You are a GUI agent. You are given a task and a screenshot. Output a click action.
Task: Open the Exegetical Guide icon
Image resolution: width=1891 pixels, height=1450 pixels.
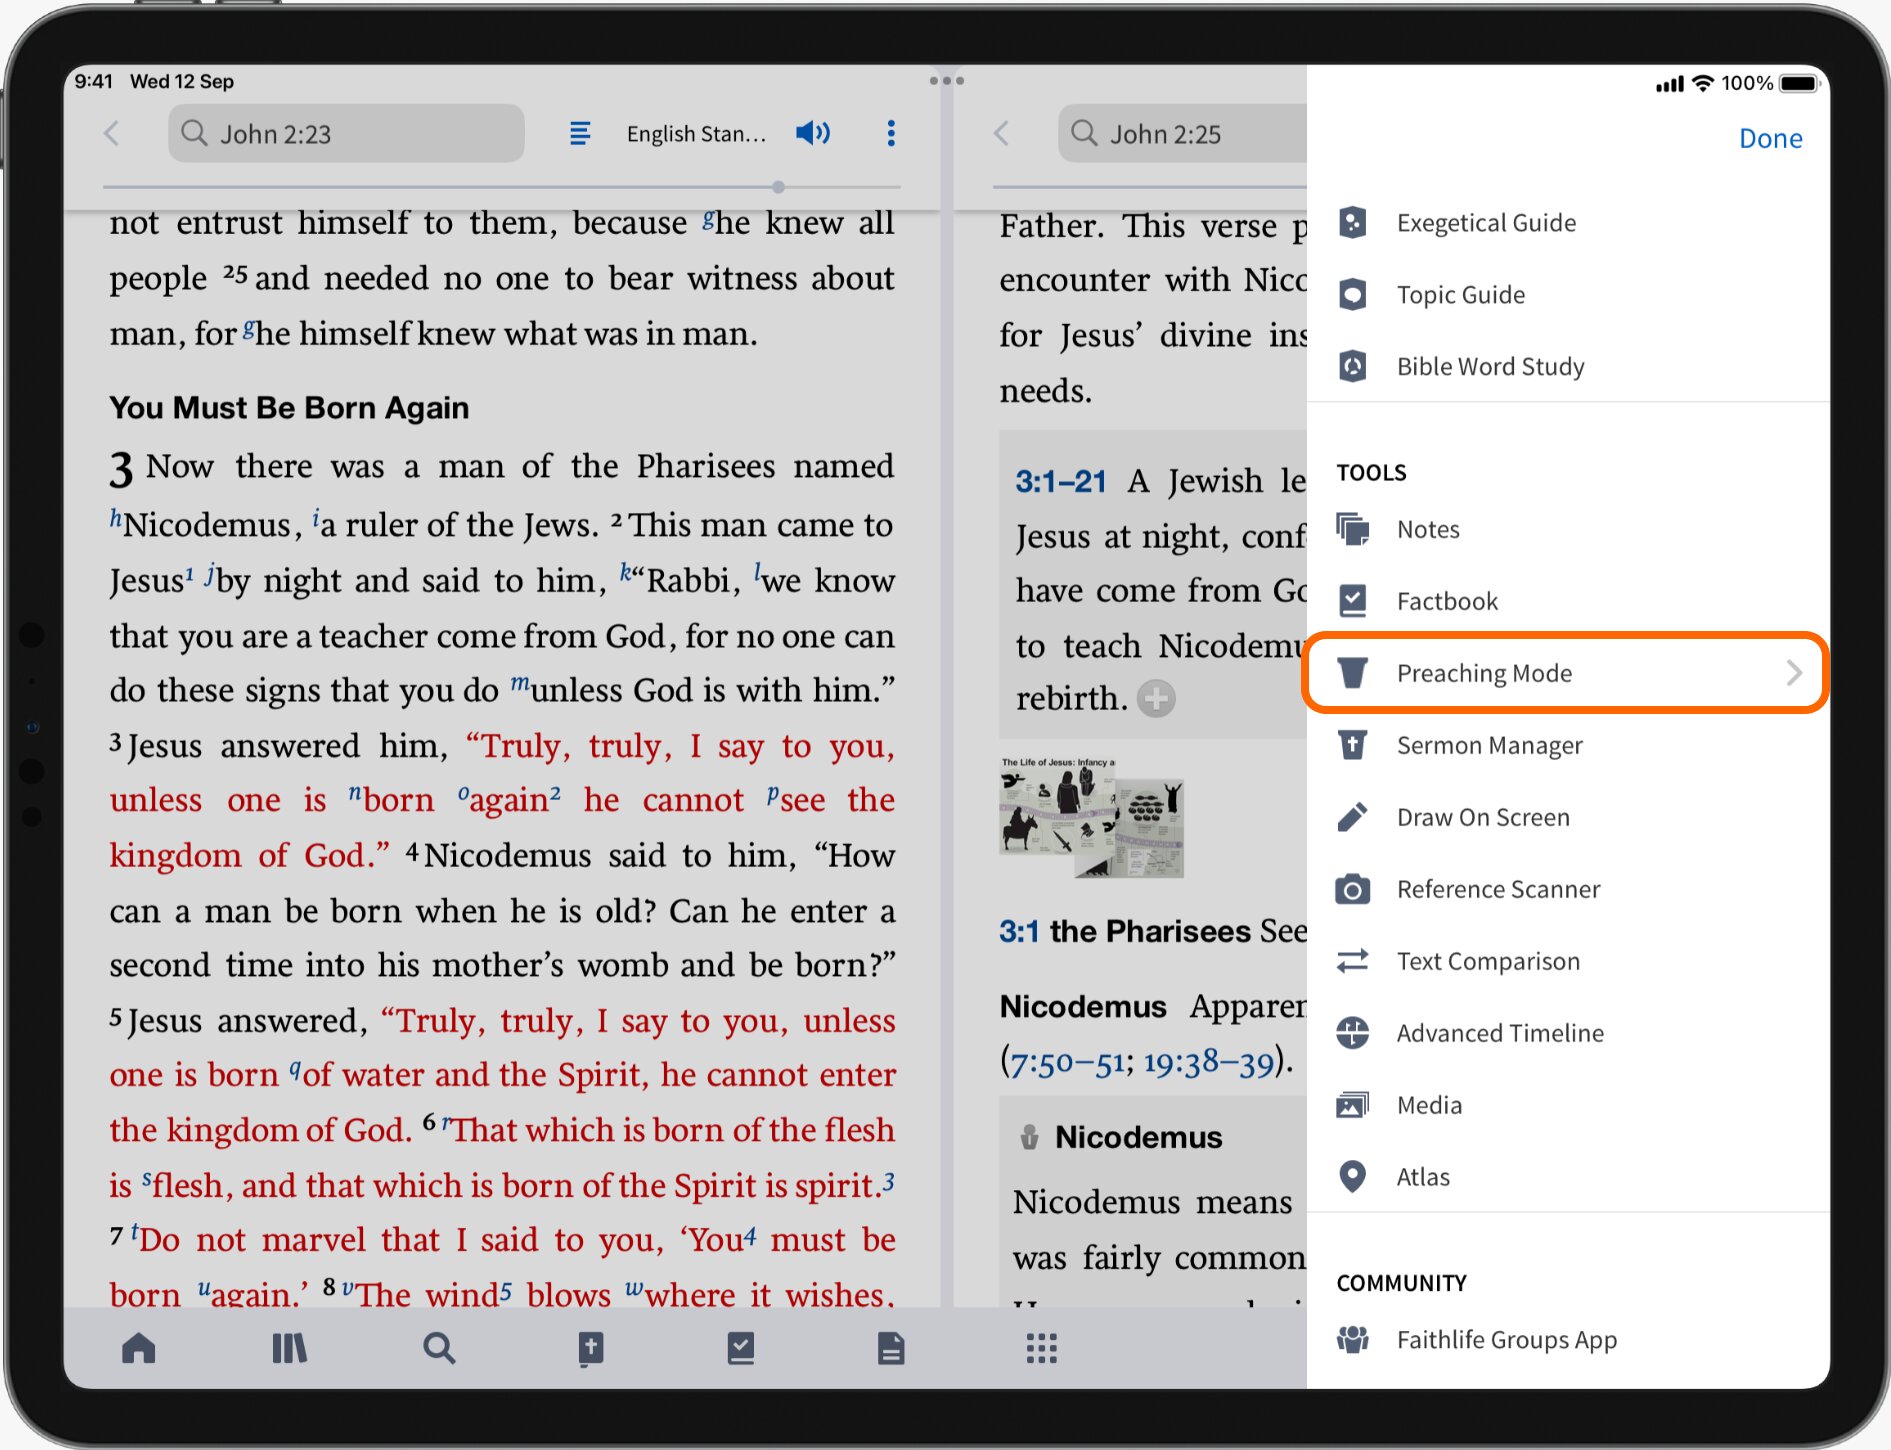1353,222
